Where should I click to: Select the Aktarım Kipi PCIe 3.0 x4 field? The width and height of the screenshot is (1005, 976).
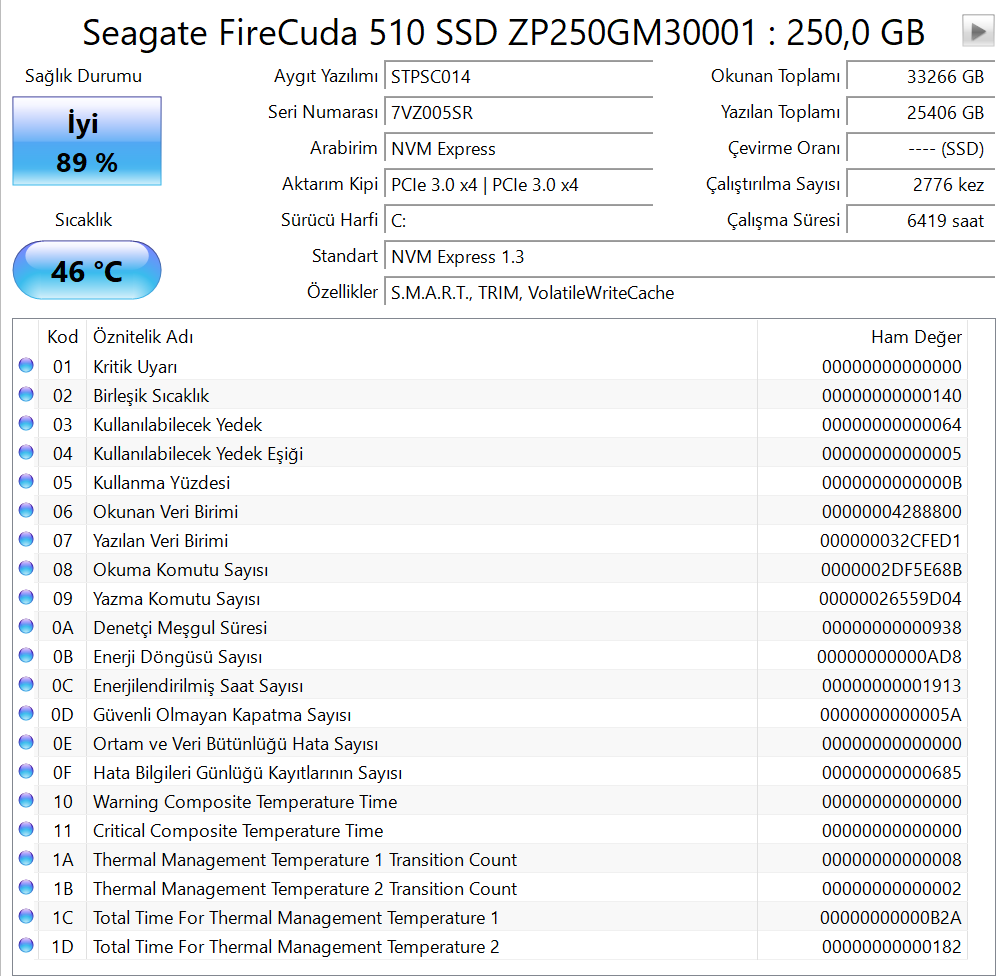click(518, 185)
